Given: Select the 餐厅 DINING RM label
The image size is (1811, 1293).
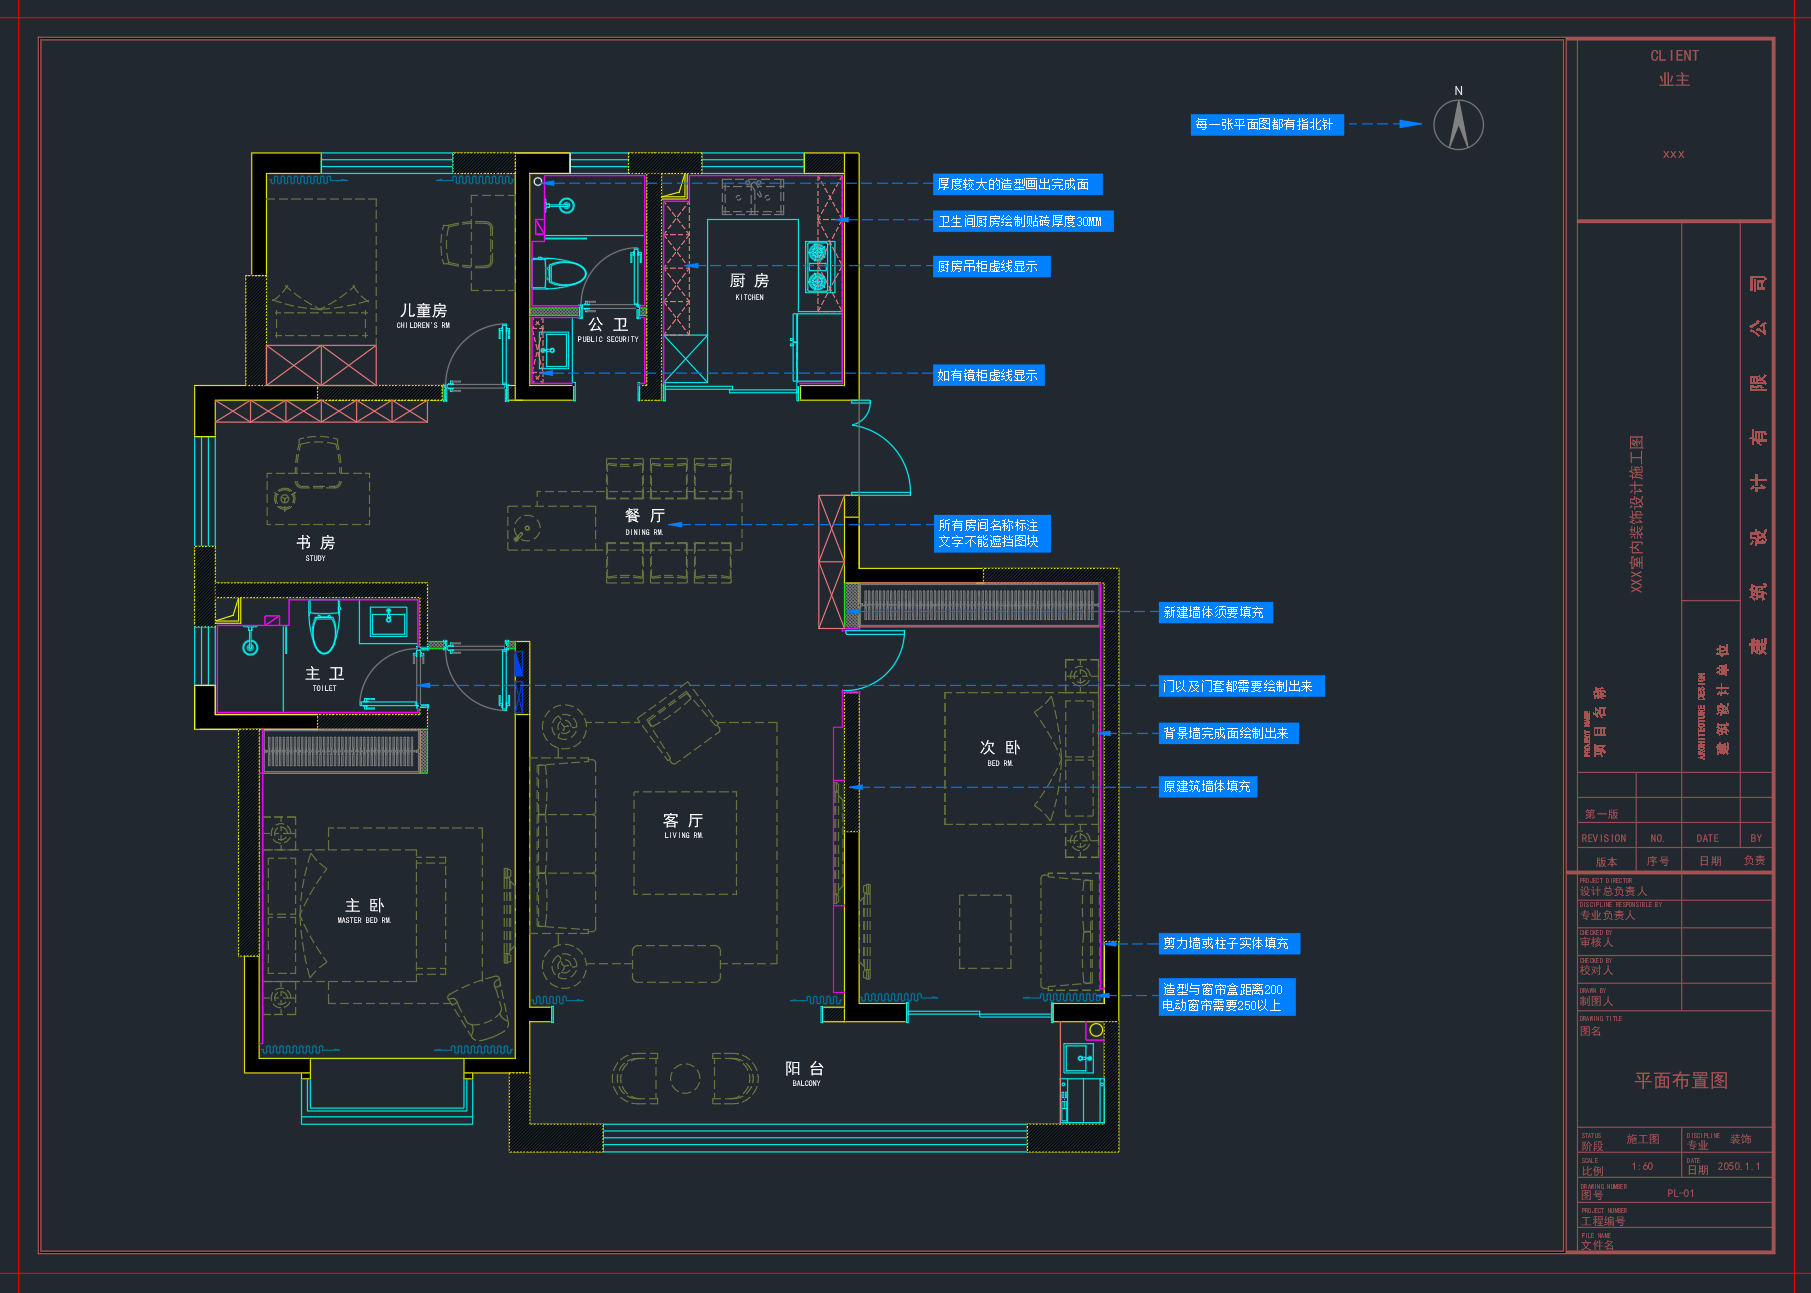Looking at the screenshot, I should point(644,521).
